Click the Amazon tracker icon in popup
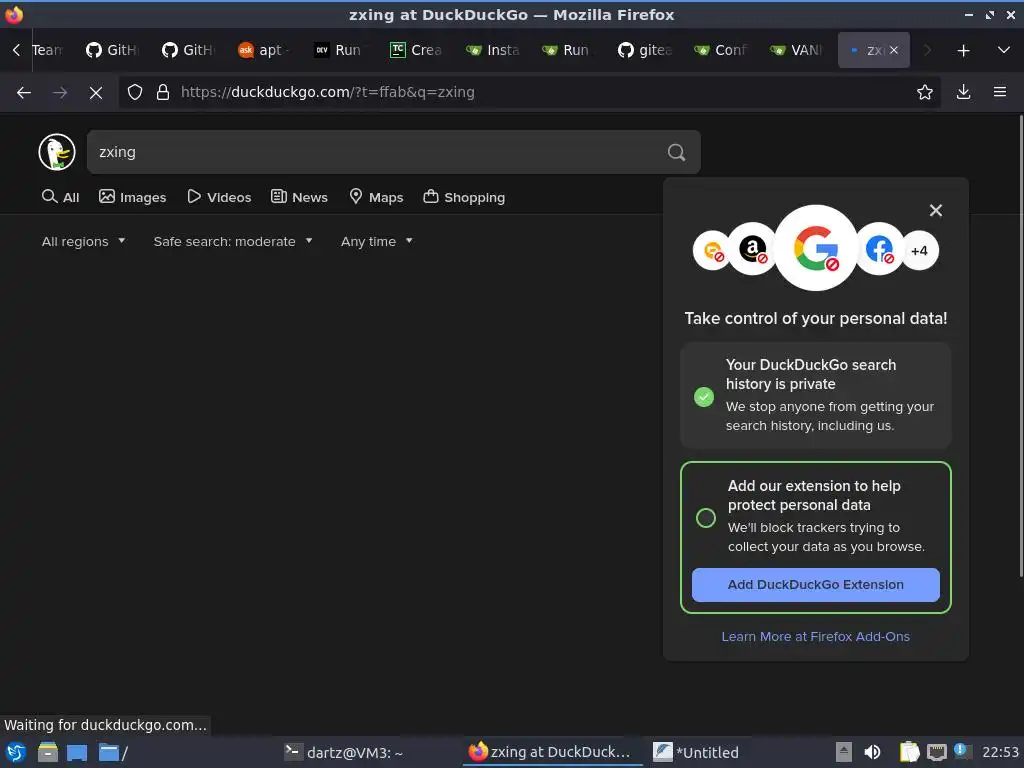 click(751, 249)
